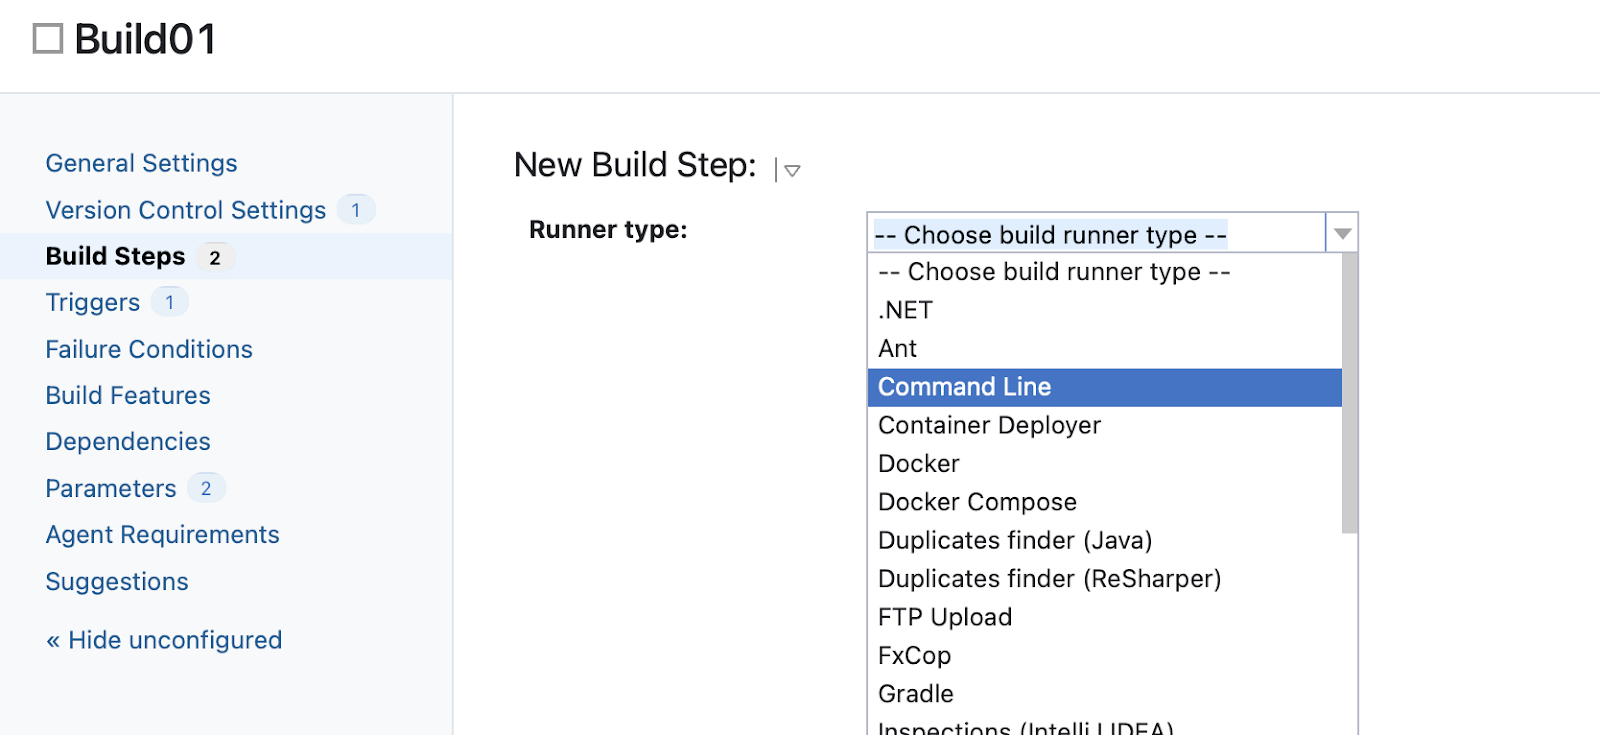Expand the Runner type combo box arrow
The image size is (1600, 735).
point(1342,234)
